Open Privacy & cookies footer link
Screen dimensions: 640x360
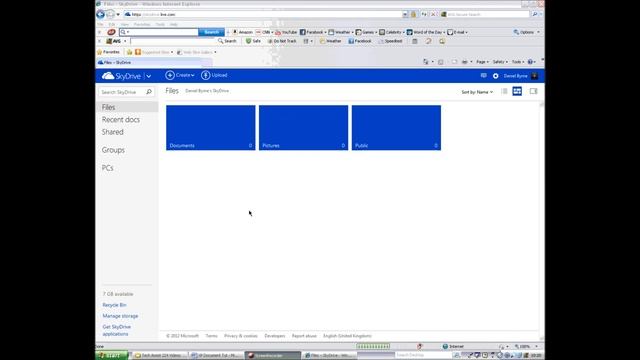(241, 336)
